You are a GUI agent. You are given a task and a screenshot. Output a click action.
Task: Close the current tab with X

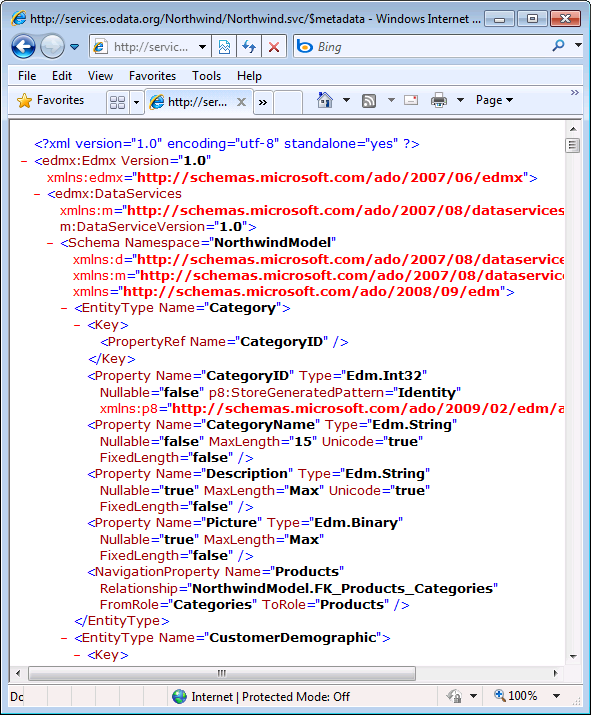tap(241, 102)
